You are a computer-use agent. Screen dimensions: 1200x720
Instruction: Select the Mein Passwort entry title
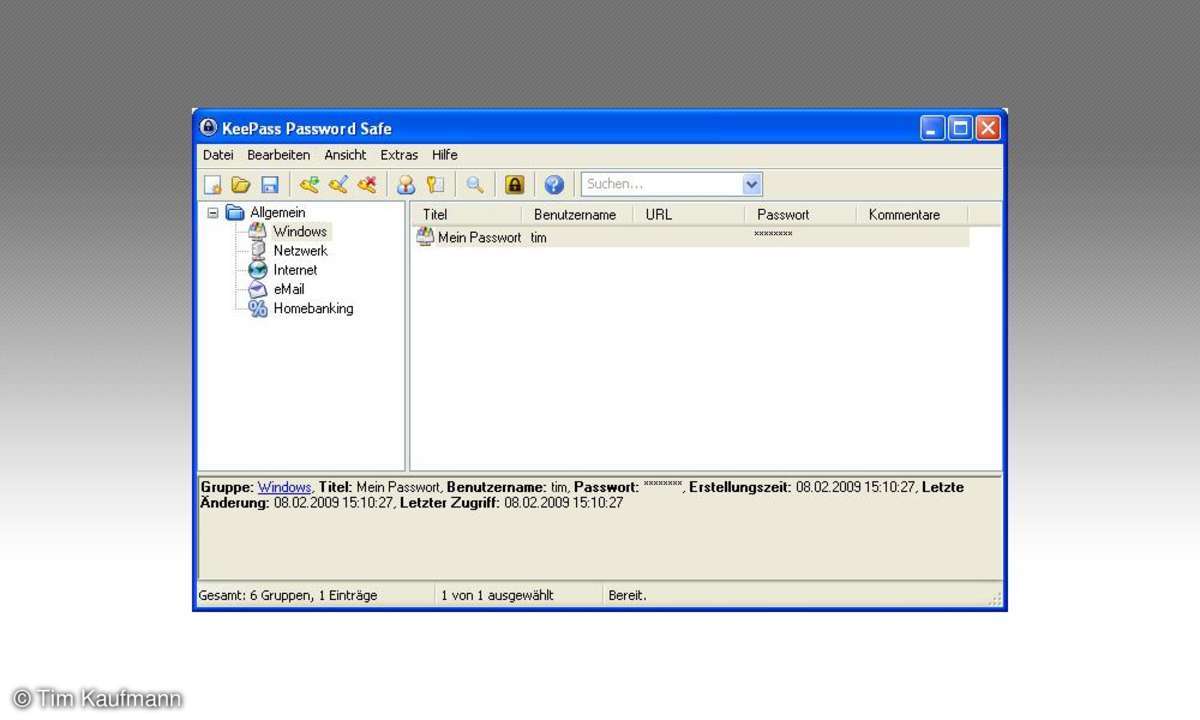[479, 238]
